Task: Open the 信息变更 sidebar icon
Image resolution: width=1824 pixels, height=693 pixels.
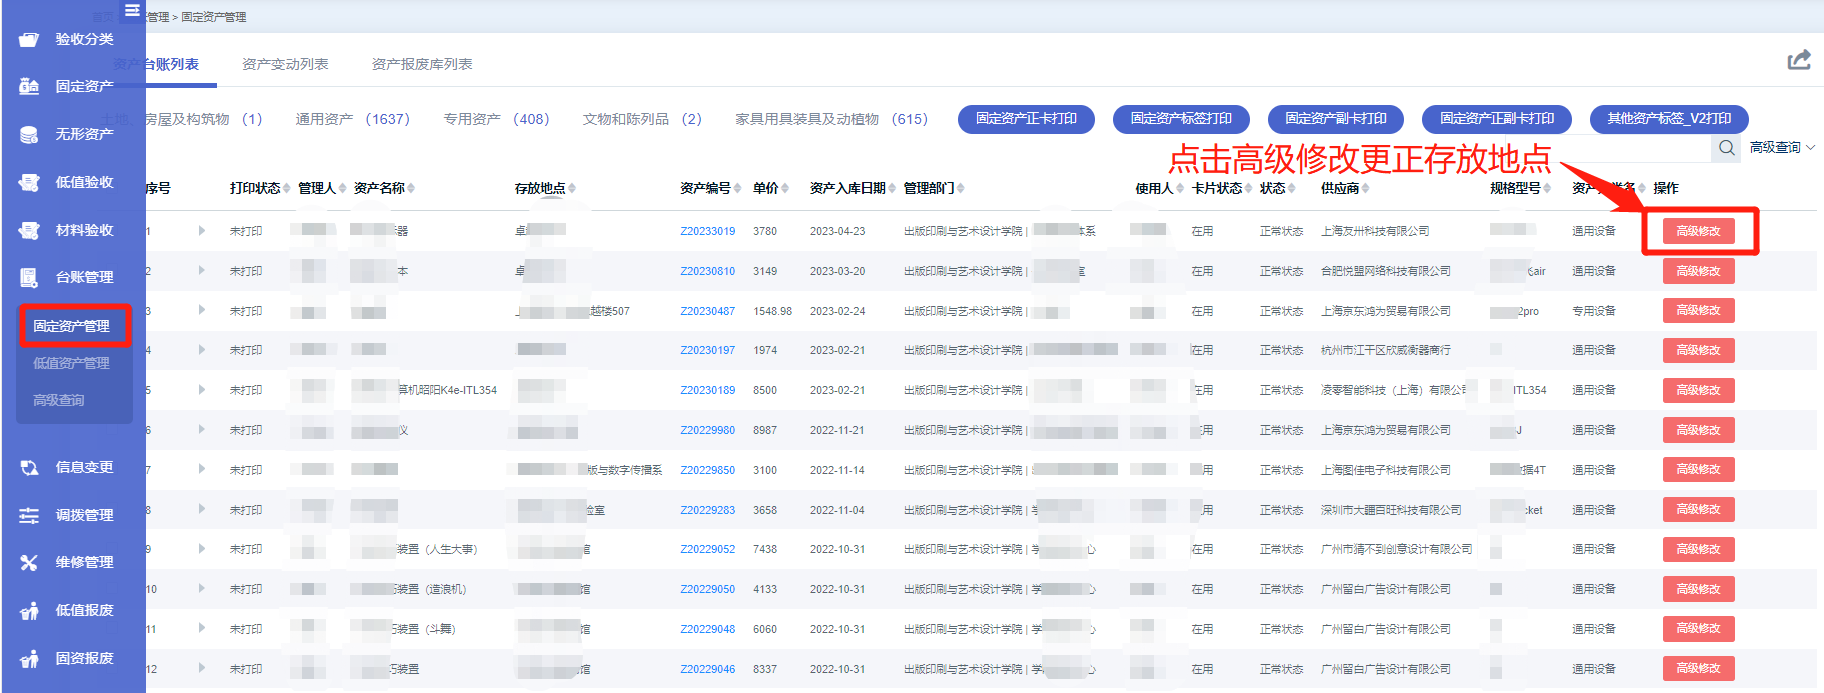Action: [x=29, y=467]
